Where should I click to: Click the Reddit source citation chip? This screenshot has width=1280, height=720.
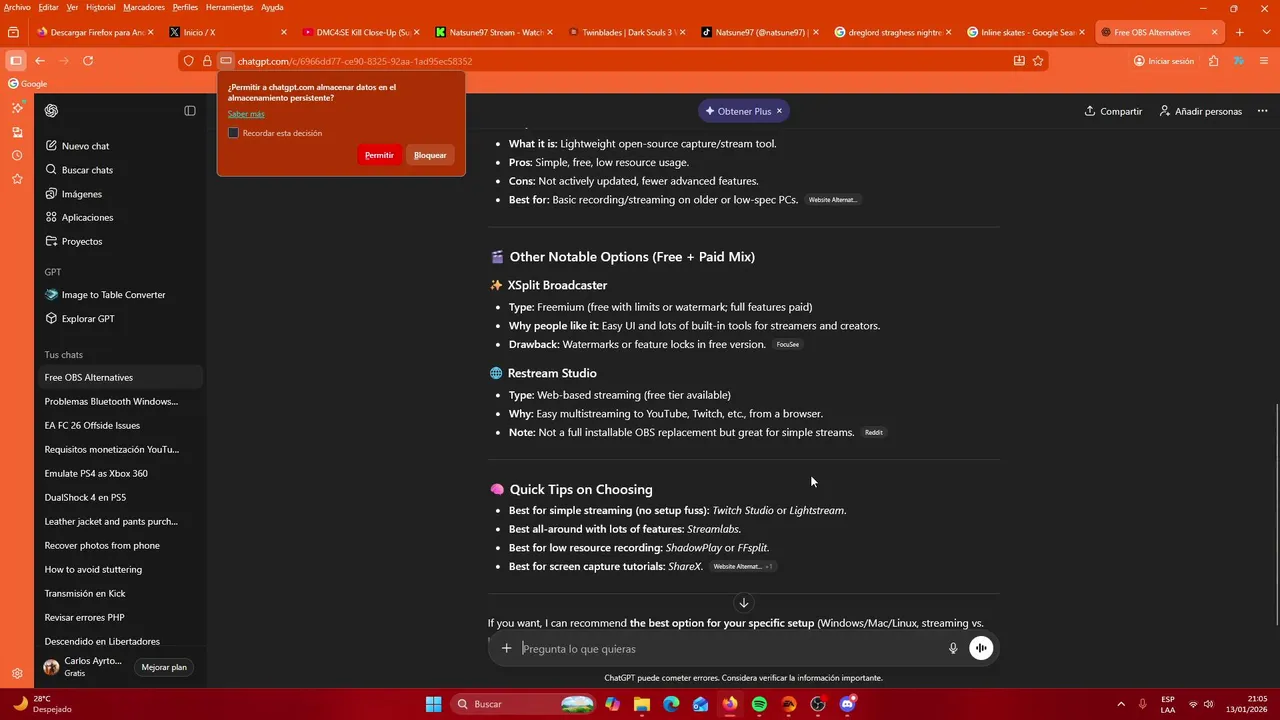click(874, 433)
